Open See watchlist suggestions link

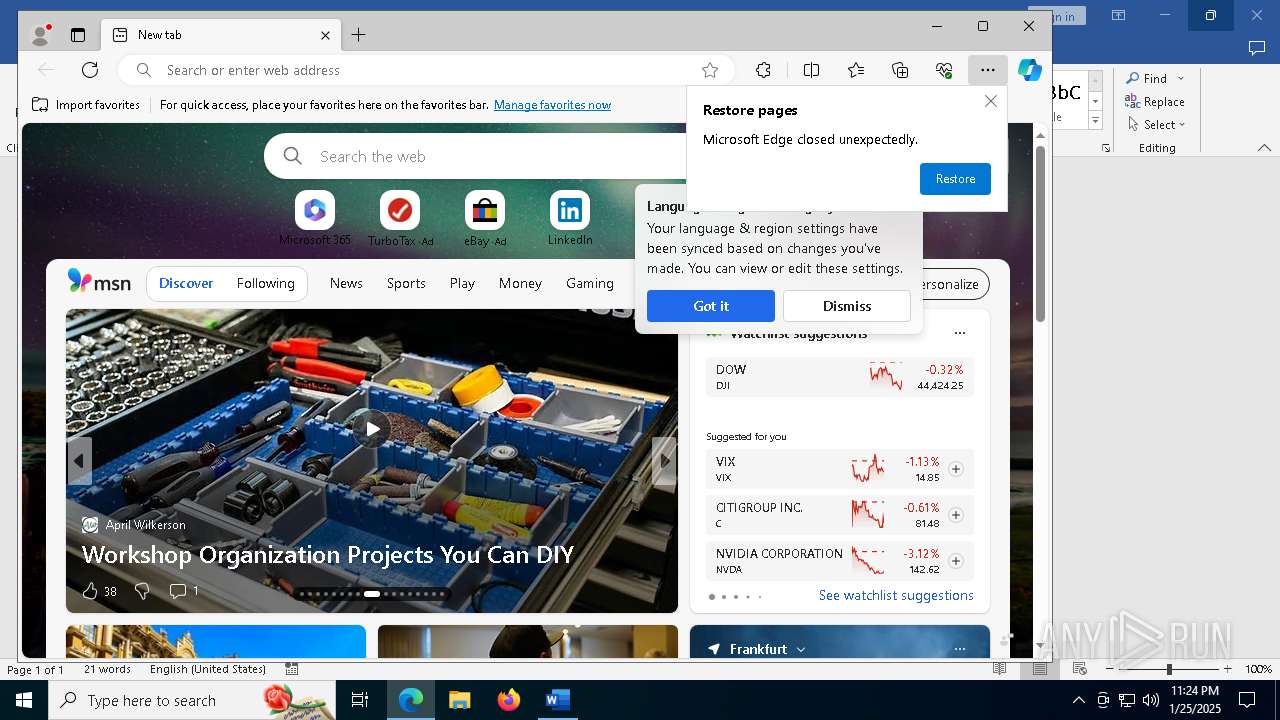(x=896, y=595)
